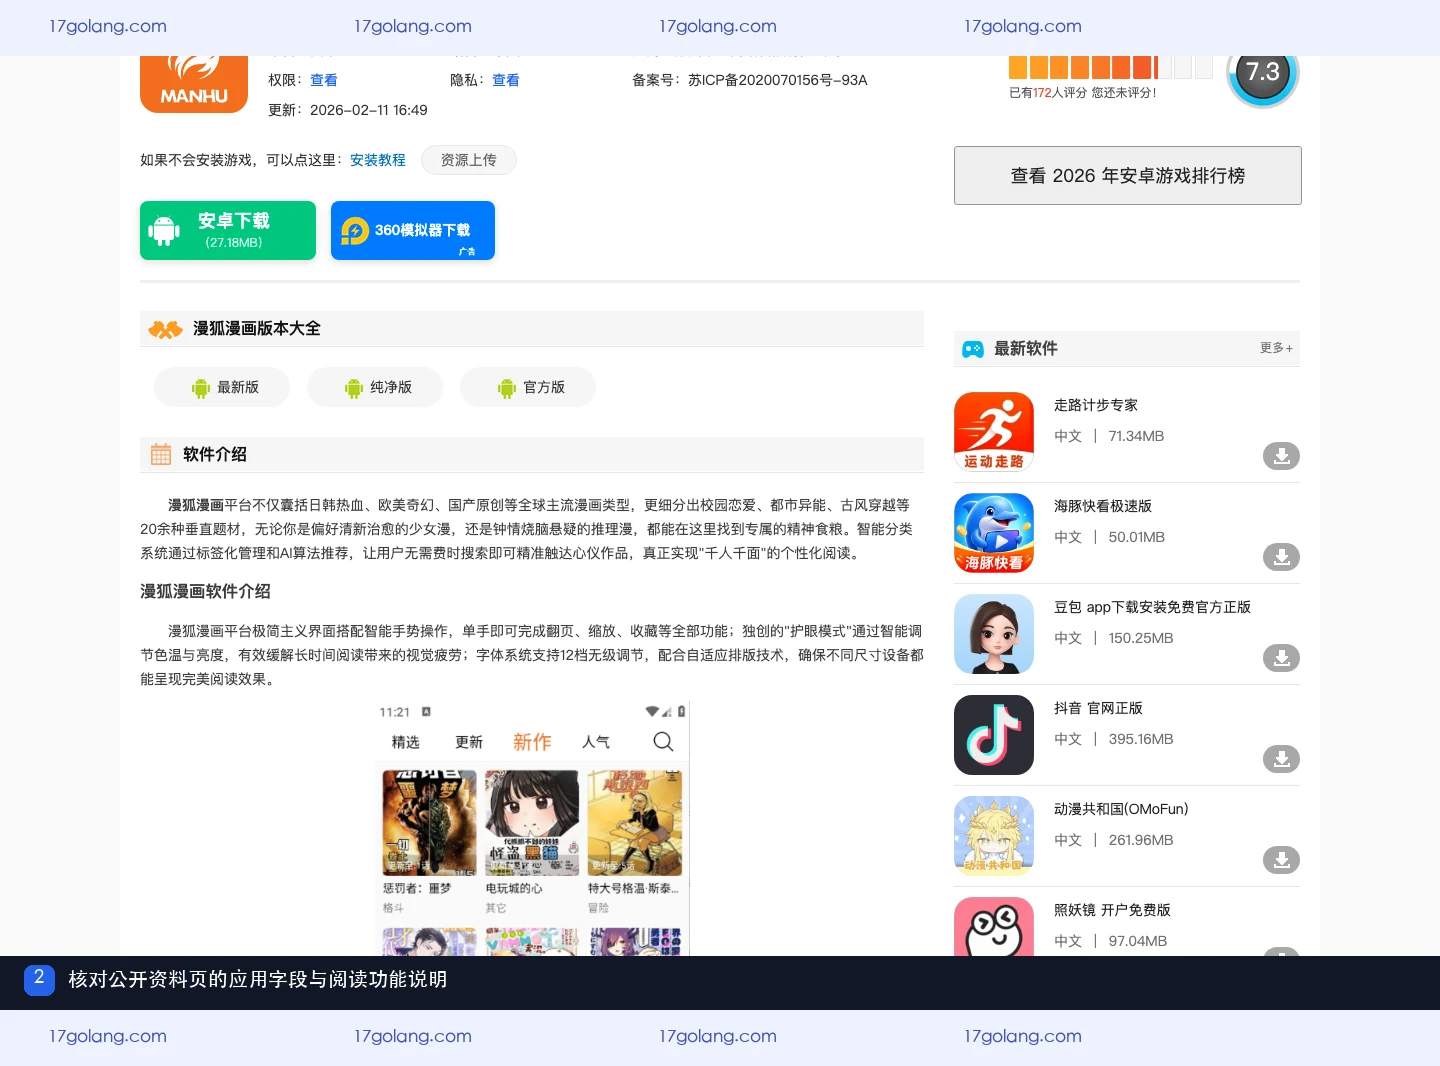1440x1066 pixels.
Task: Select the 人气 tab in the app screenshot
Action: coord(596,742)
